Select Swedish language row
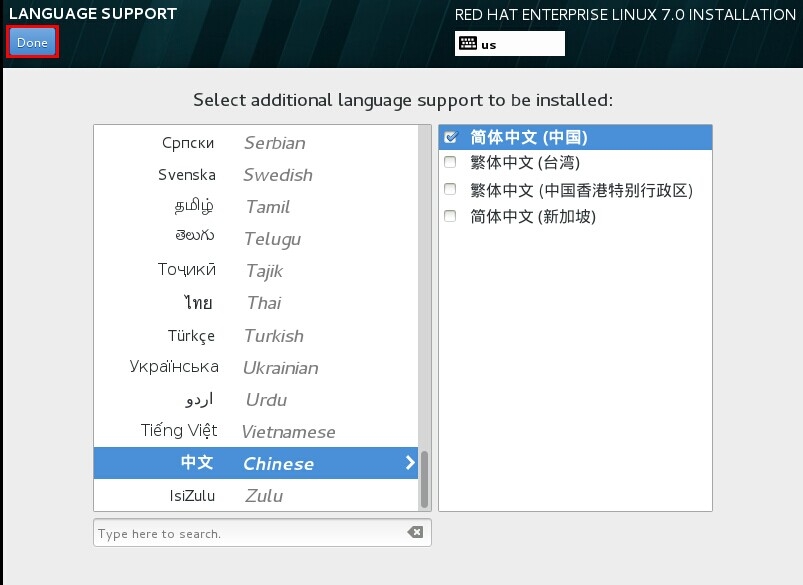The height and width of the screenshot is (585, 803). 256,175
